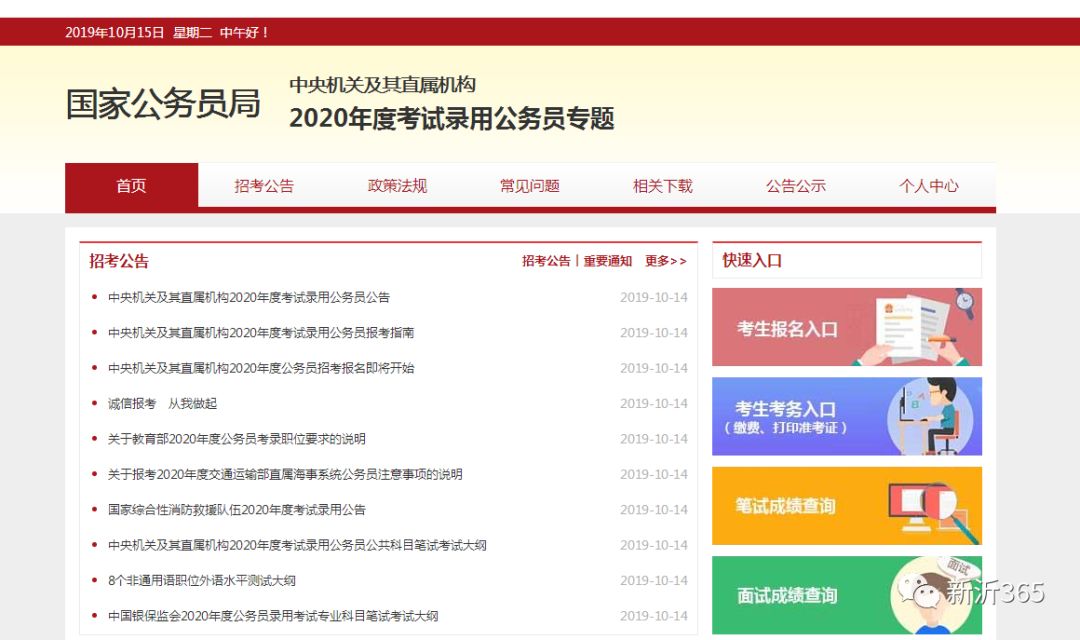The image size is (1080, 640).
Task: Click the 重要通知 filter link
Action: point(608,261)
